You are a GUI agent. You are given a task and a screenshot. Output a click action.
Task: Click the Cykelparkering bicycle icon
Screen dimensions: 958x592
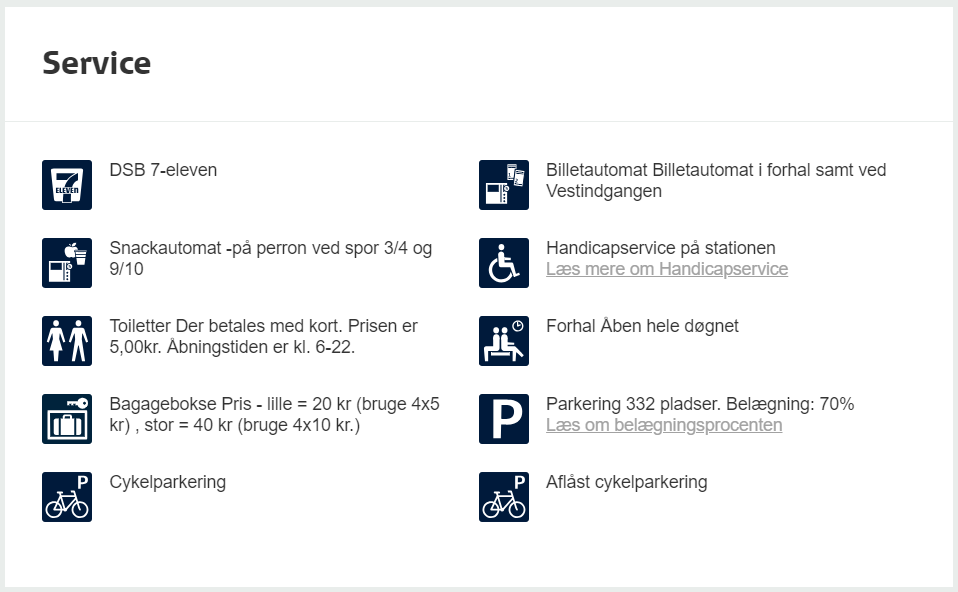coord(67,497)
